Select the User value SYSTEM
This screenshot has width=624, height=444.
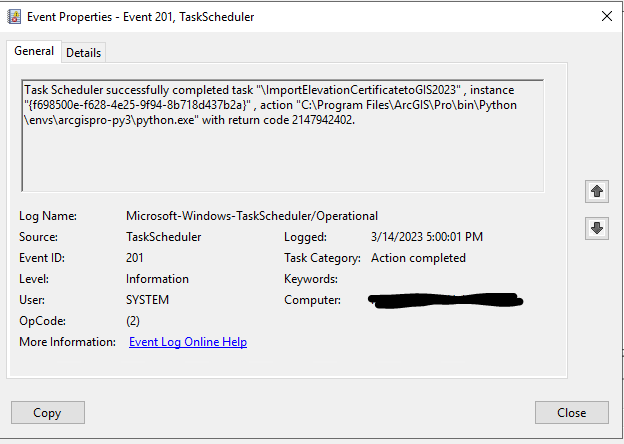(147, 300)
